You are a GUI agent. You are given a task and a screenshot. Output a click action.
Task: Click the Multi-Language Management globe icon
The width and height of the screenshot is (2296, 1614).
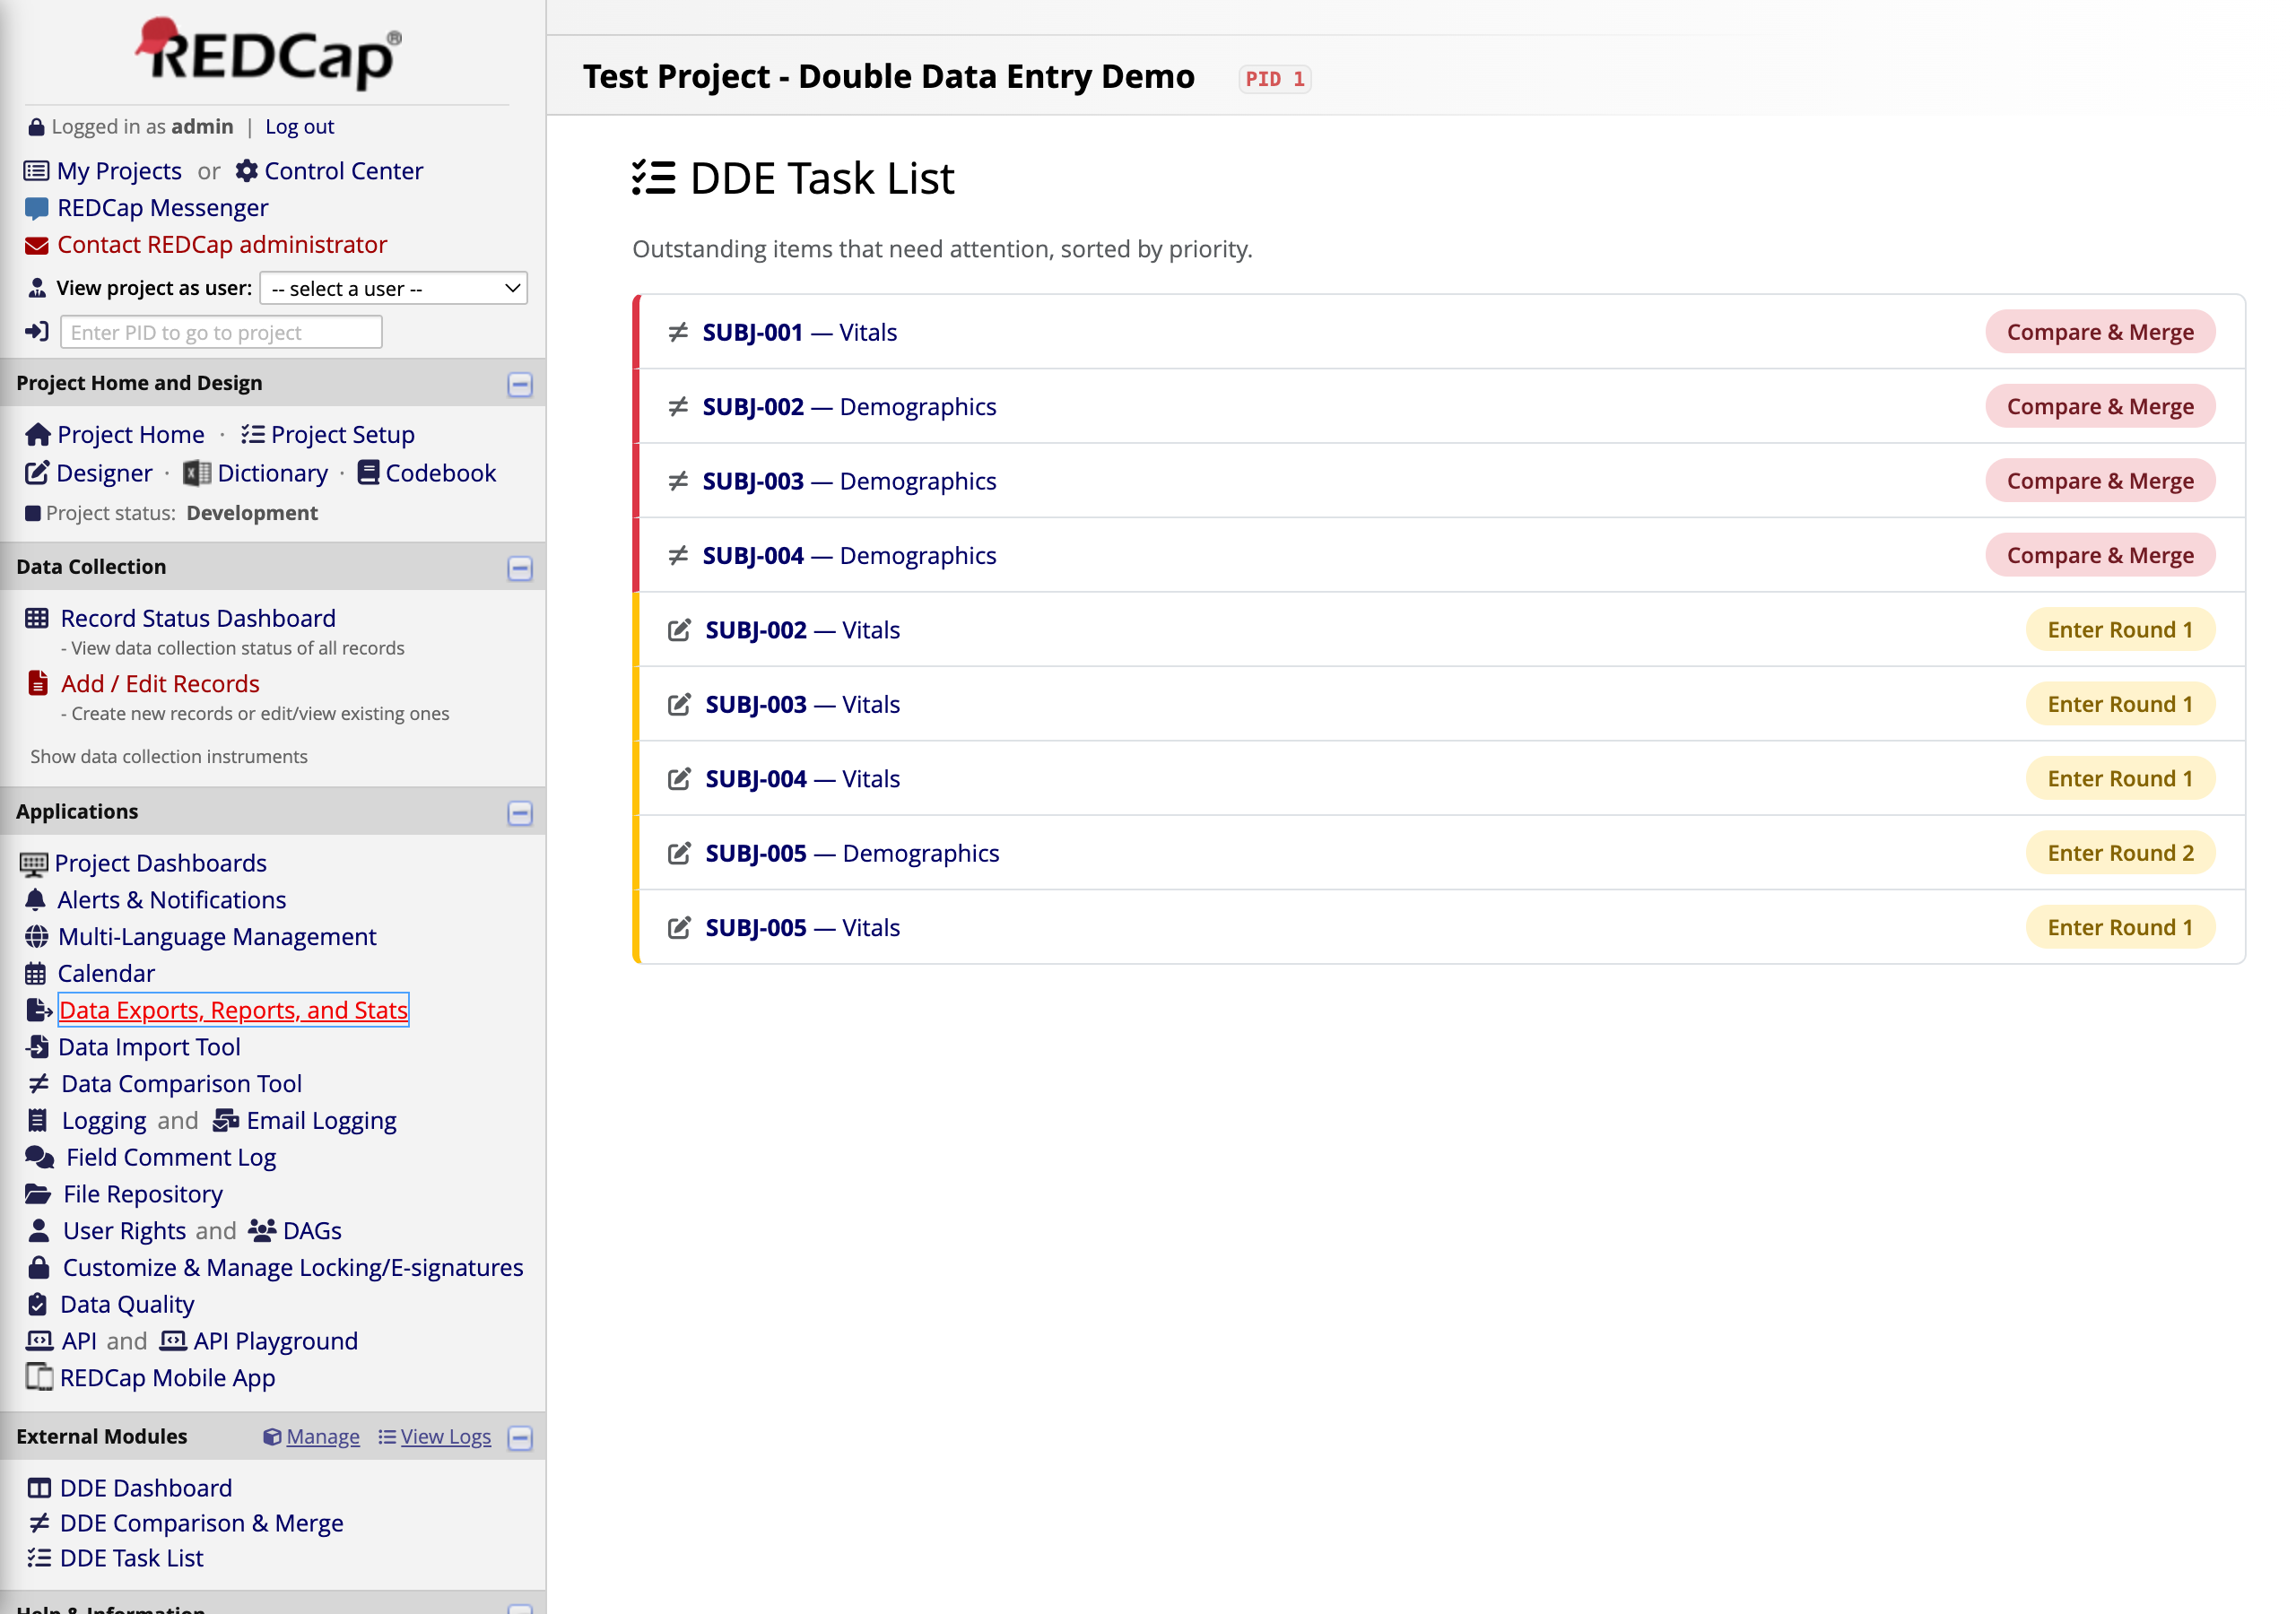[37, 937]
